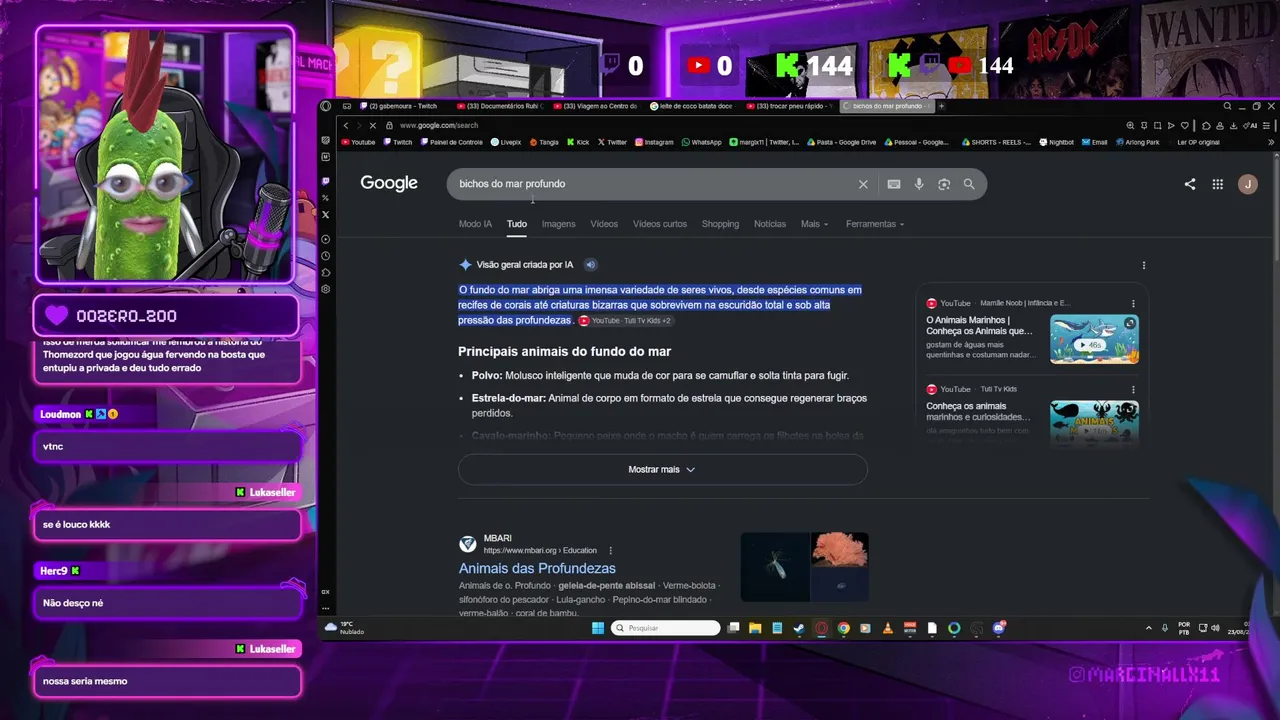Expand the Mais search filters dropdown
The image size is (1280, 720).
[x=814, y=224]
